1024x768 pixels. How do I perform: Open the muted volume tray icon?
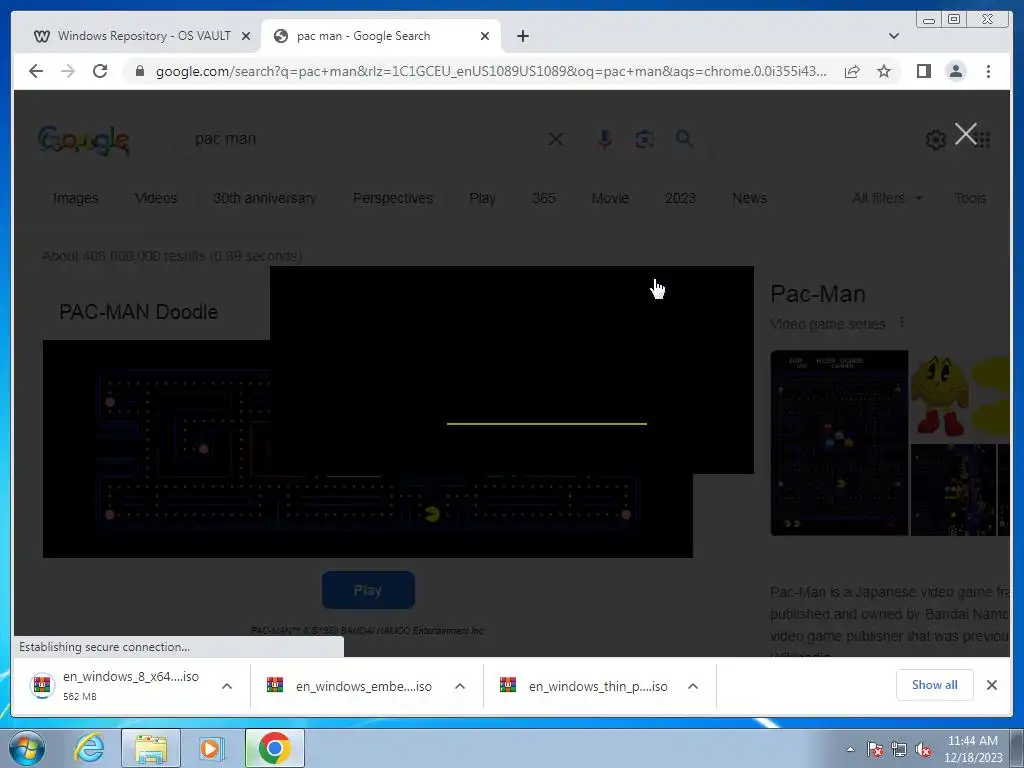[923, 749]
